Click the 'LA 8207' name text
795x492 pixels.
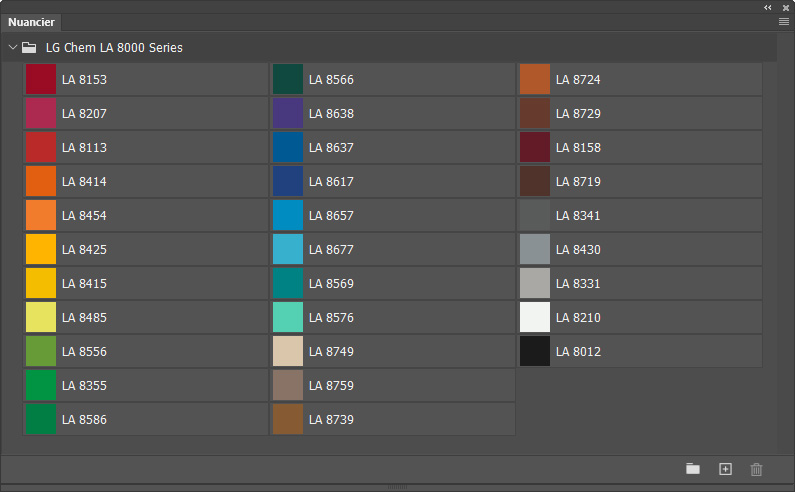pyautogui.click(x=84, y=114)
